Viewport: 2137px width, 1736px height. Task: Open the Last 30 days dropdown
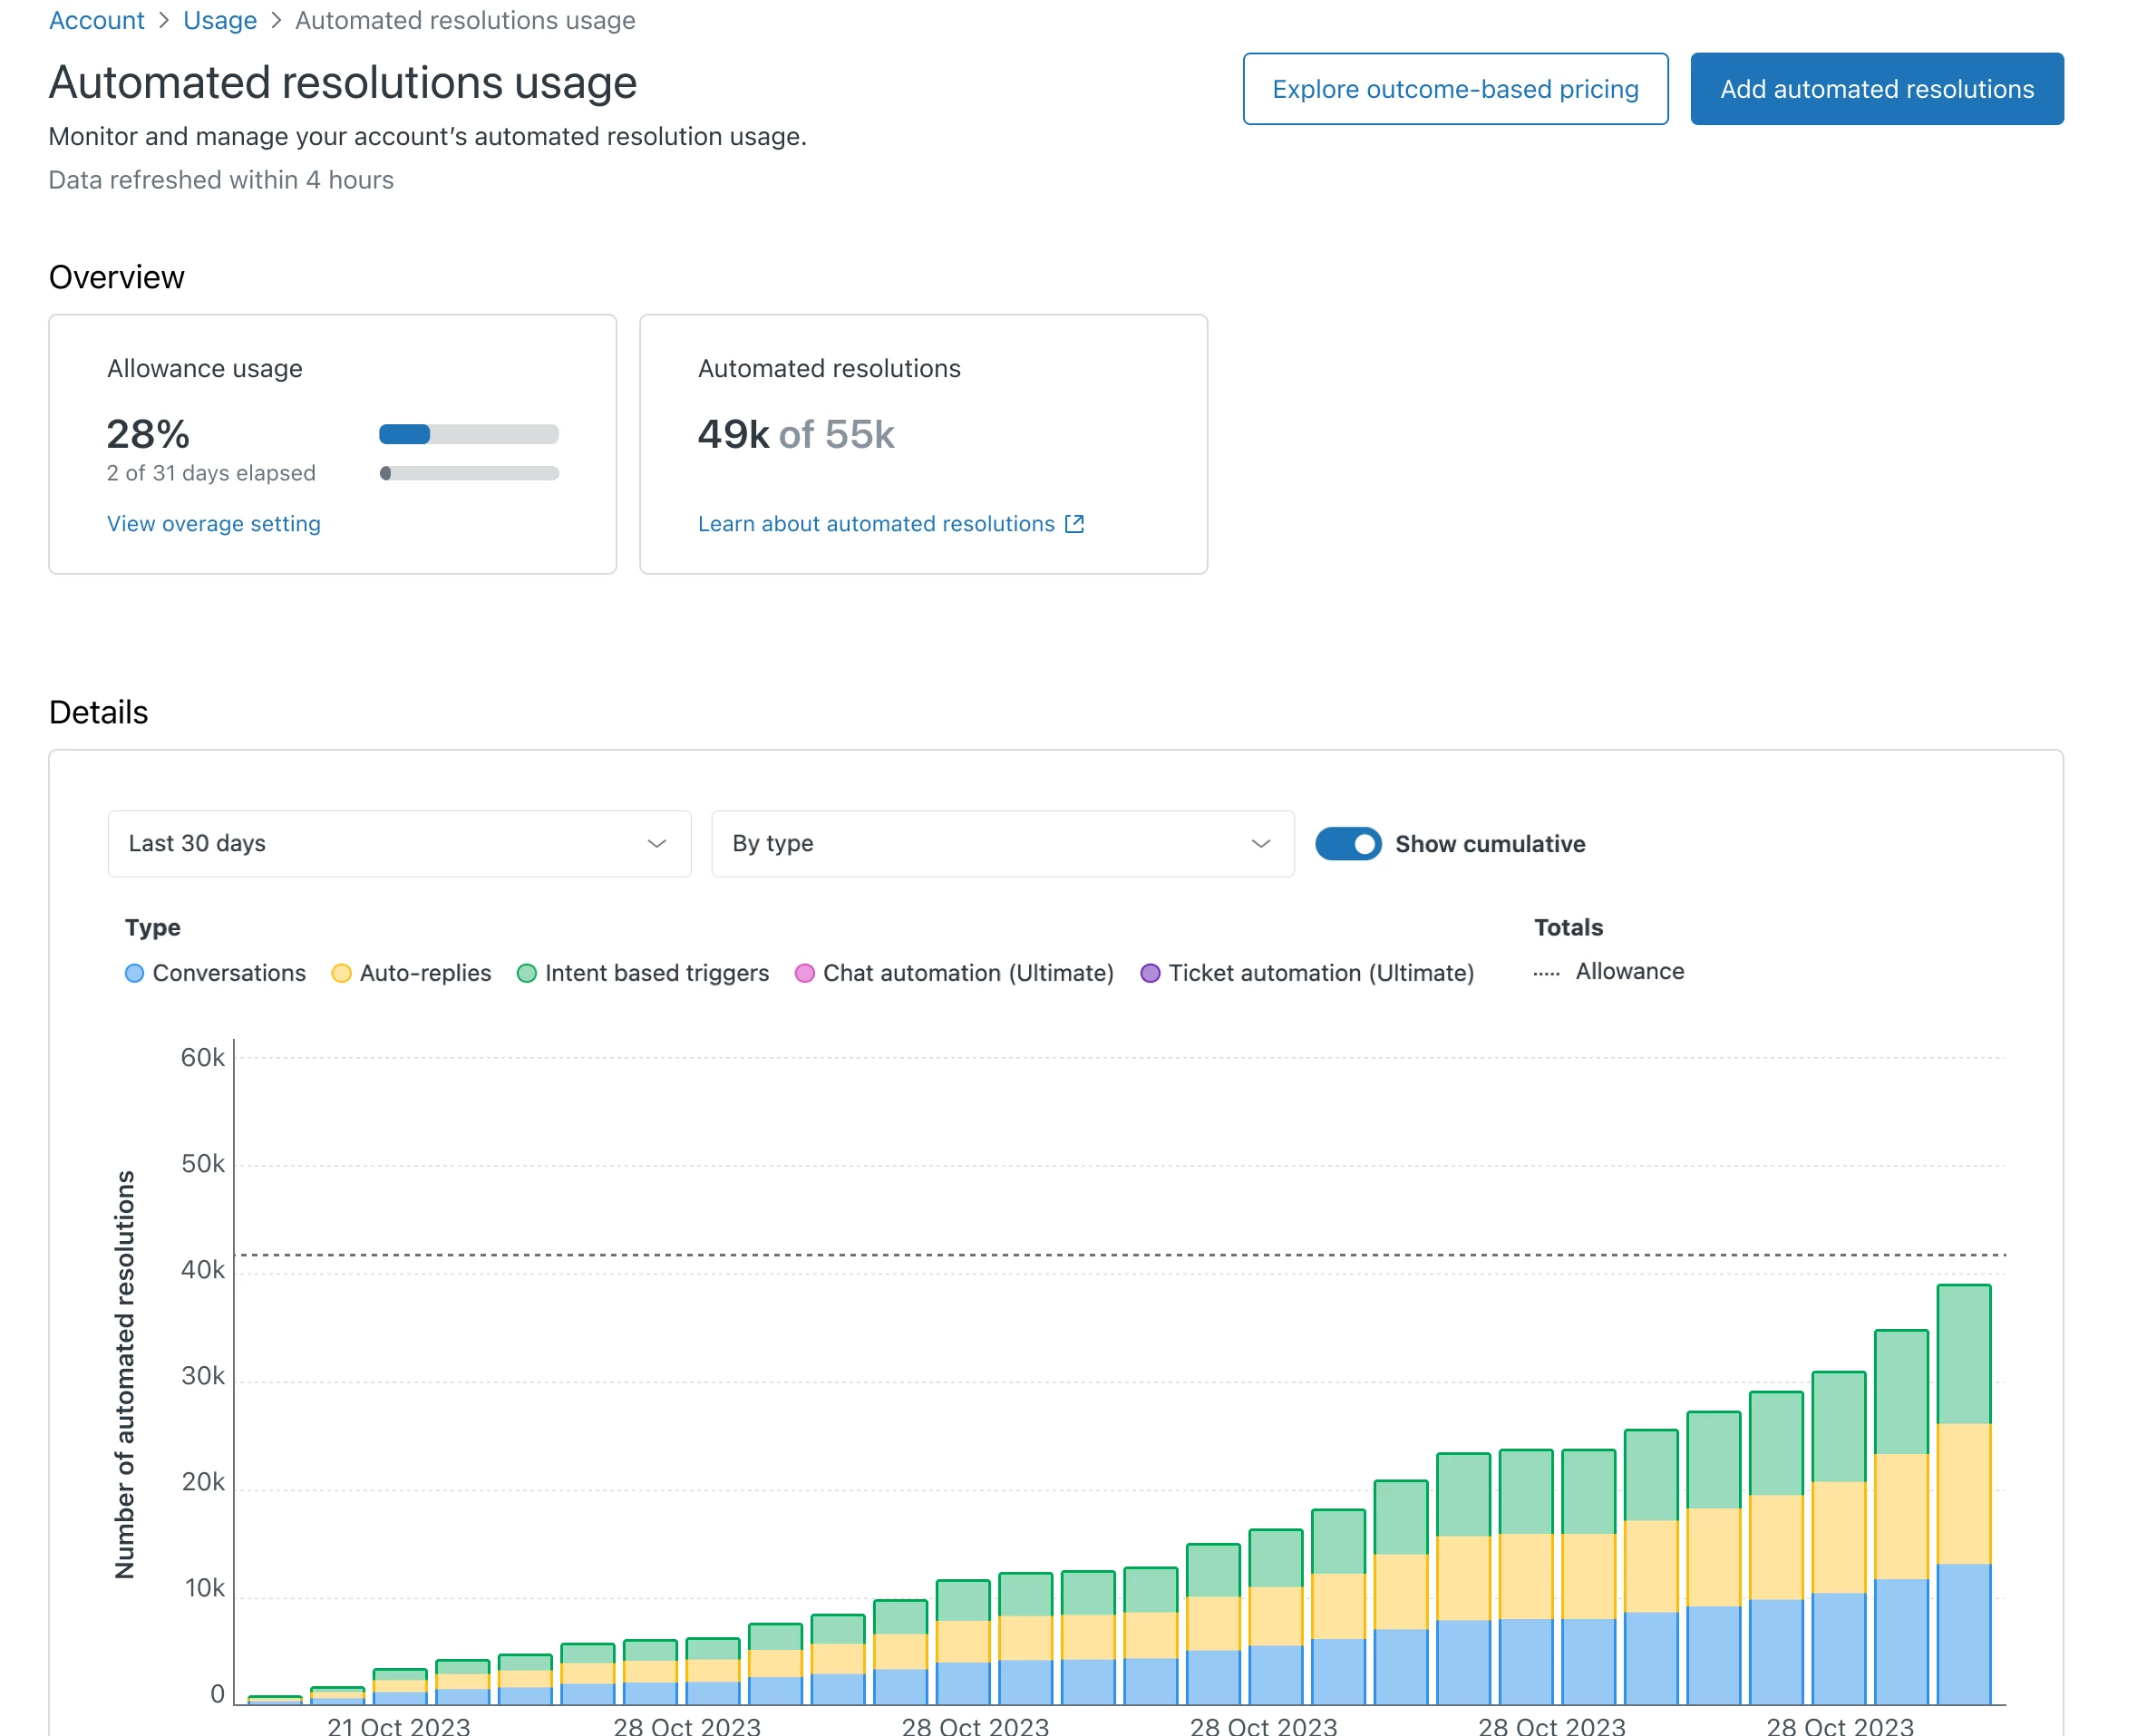398,844
